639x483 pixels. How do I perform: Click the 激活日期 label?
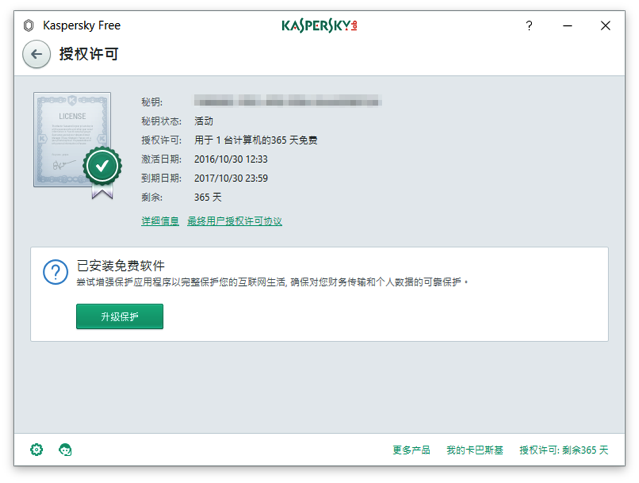(x=161, y=159)
